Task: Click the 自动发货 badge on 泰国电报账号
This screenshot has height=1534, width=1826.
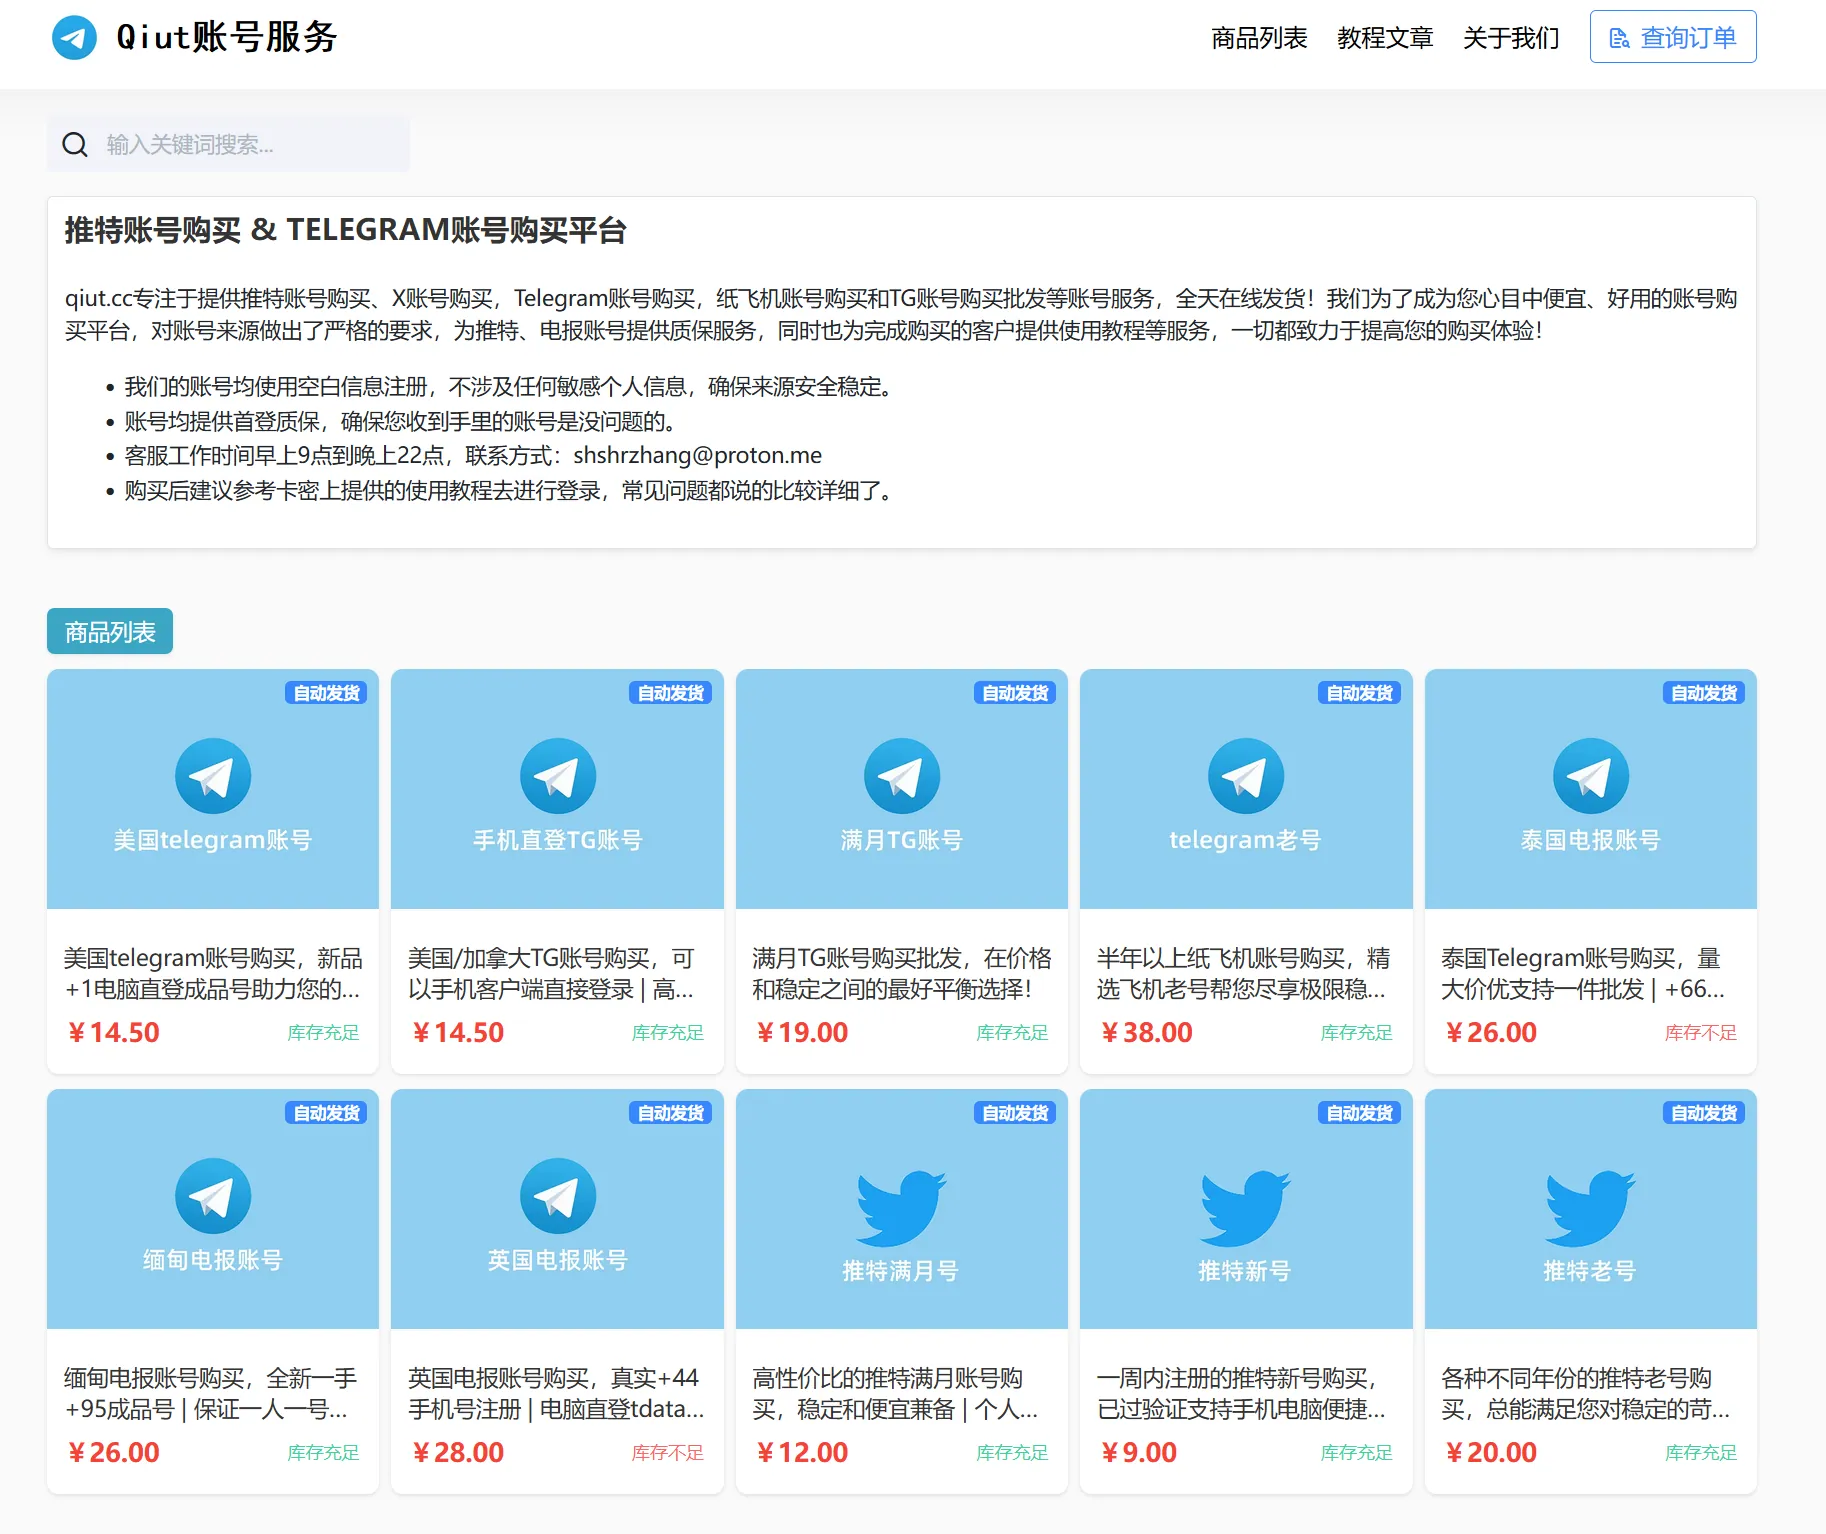Action: pos(1703,692)
